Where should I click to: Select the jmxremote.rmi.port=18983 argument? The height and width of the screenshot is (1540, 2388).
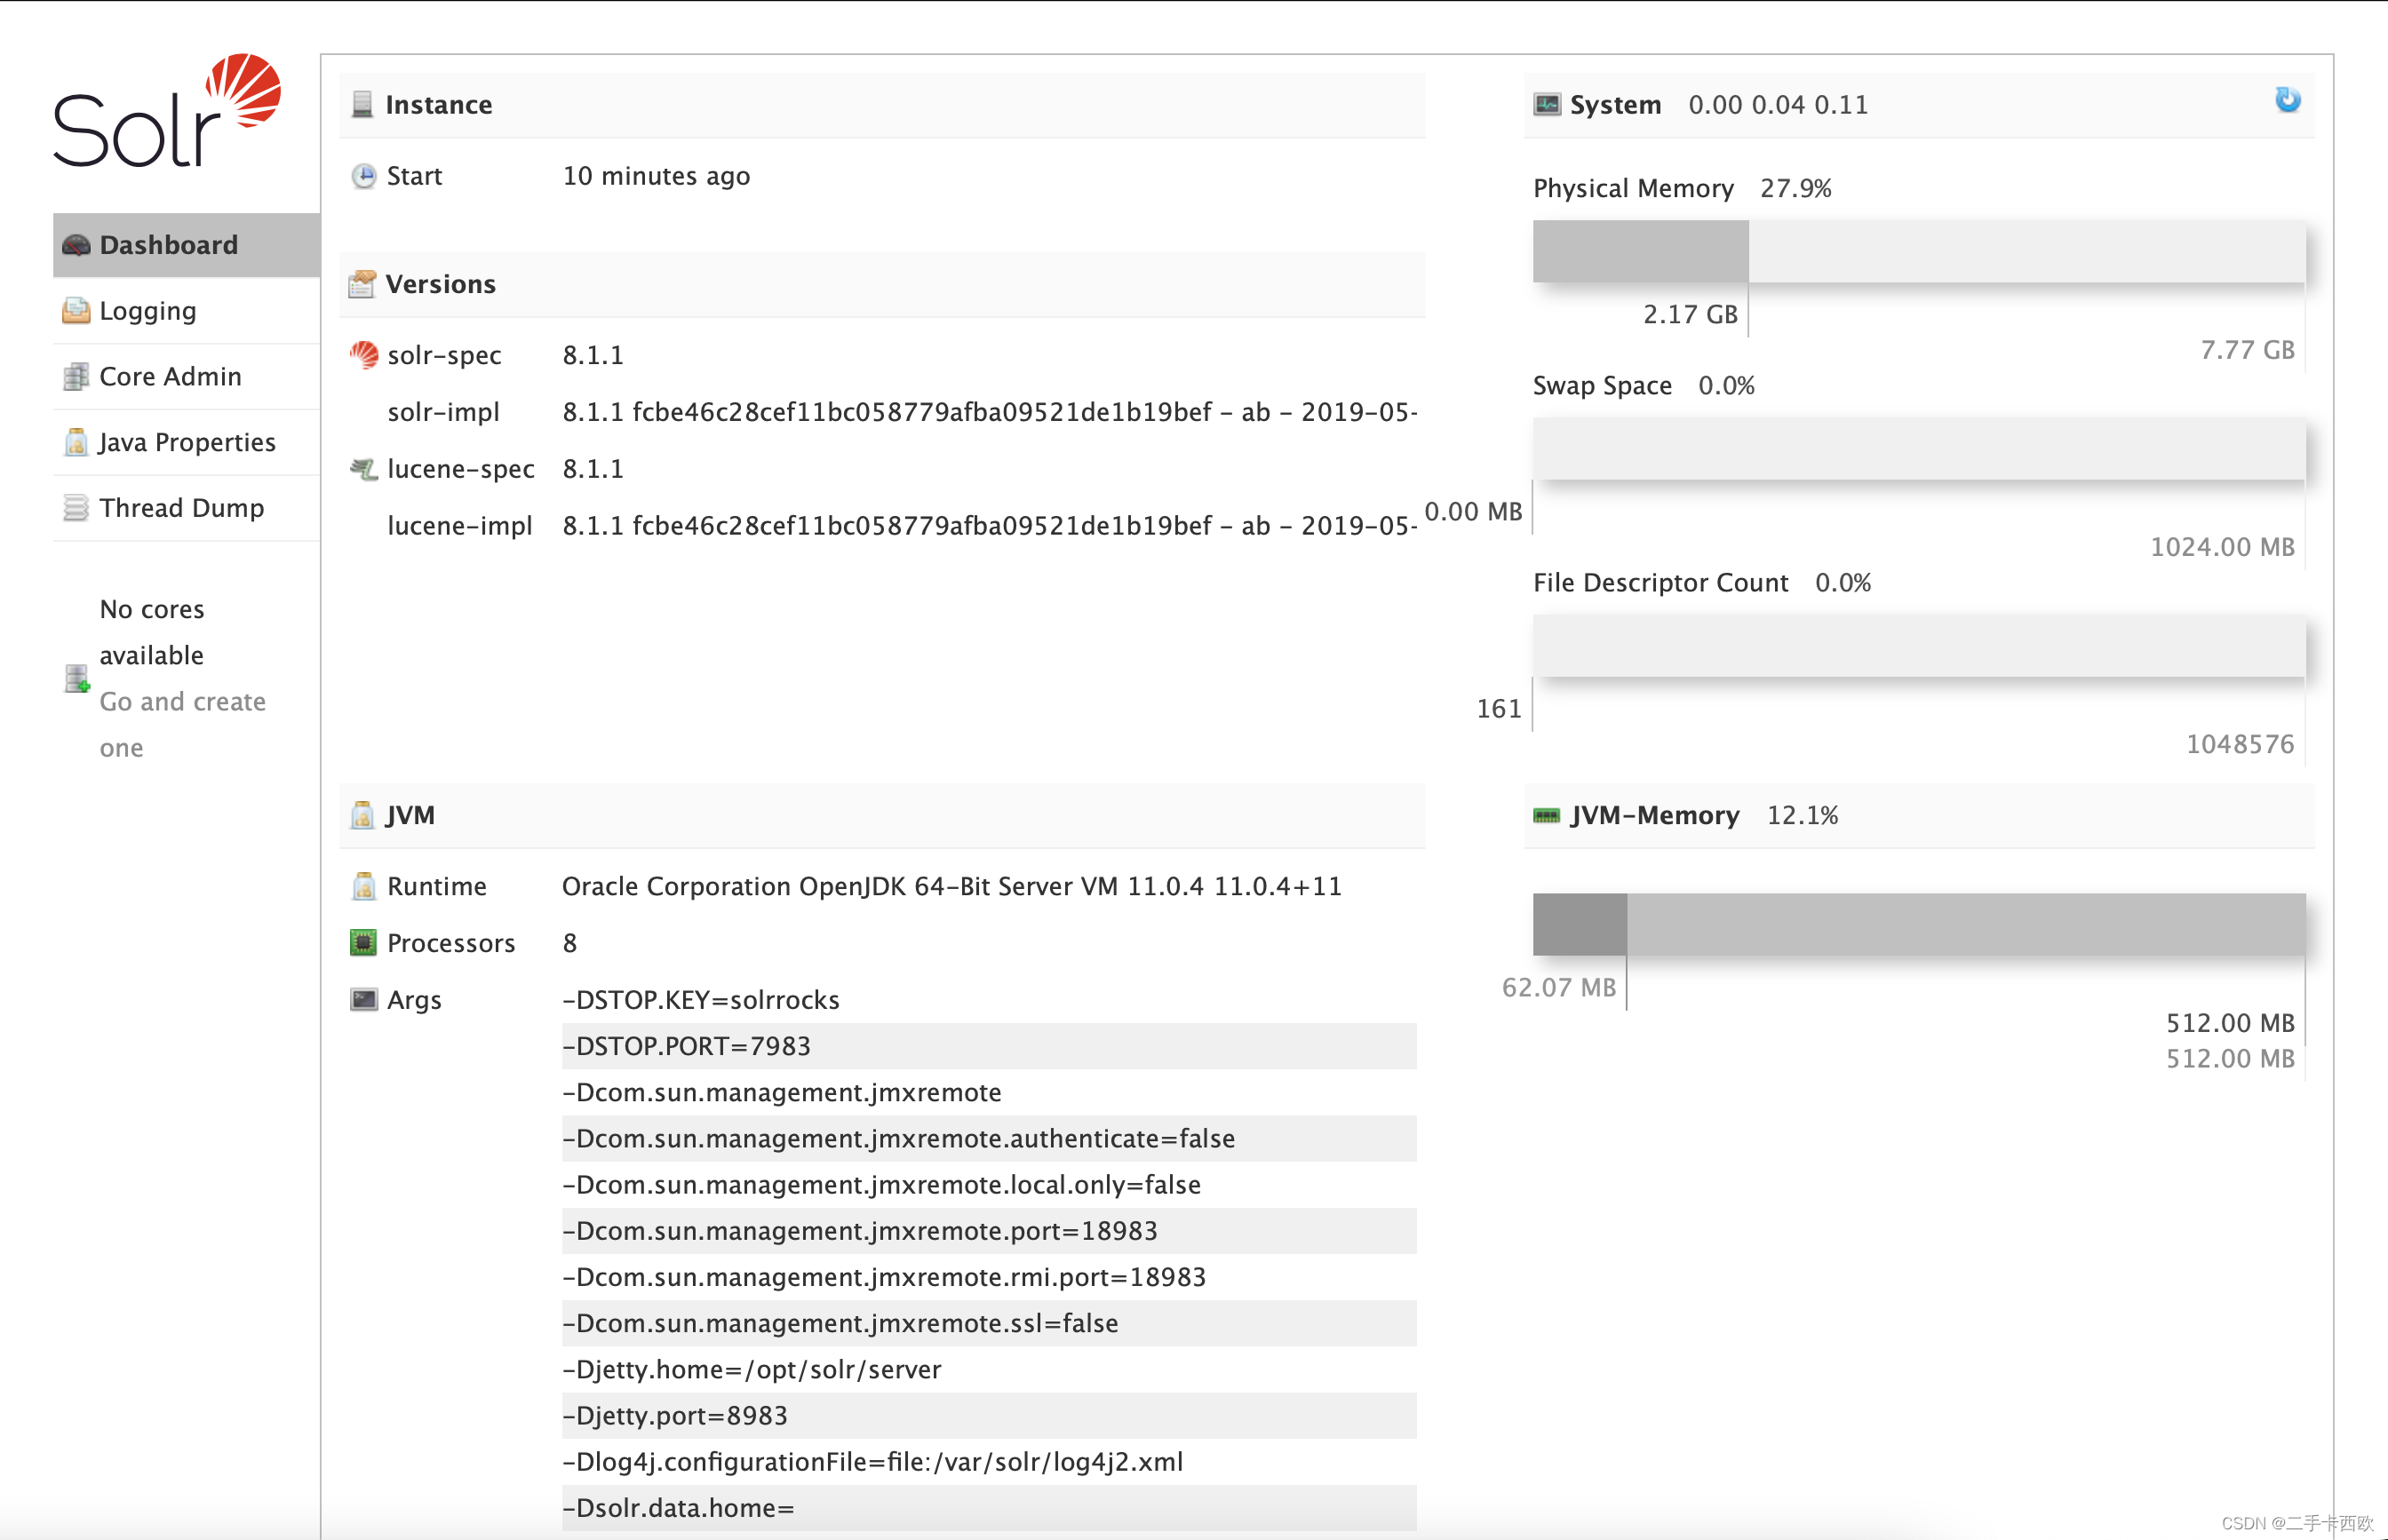coord(884,1277)
